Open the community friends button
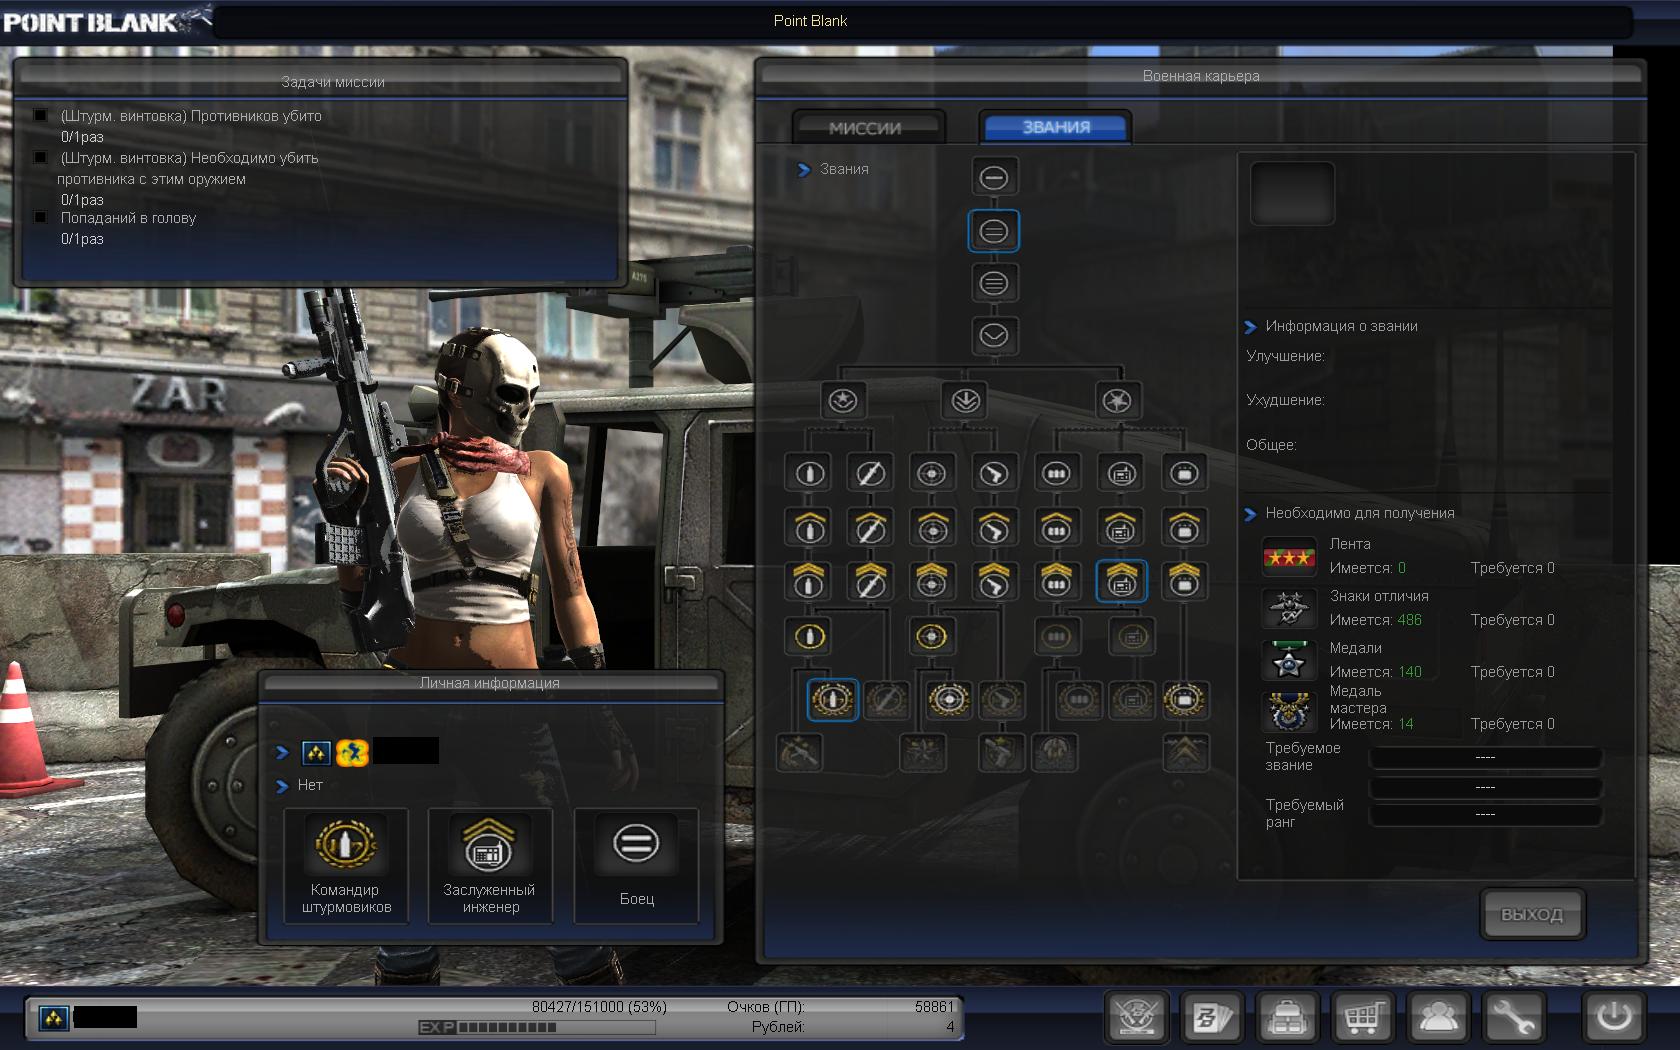 point(1437,1018)
